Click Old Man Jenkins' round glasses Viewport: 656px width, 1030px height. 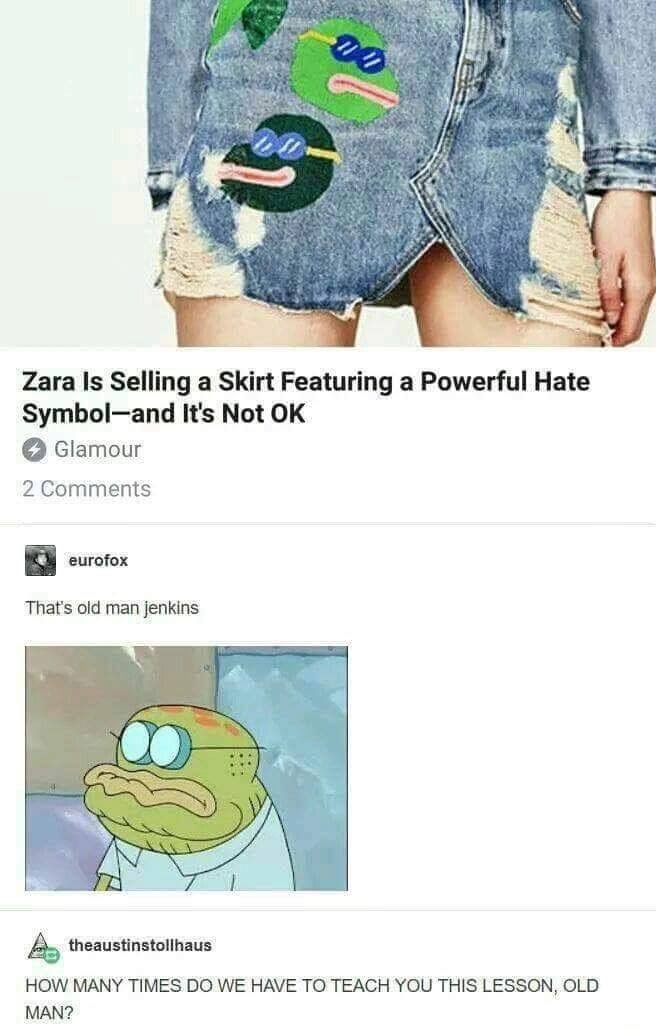156,745
